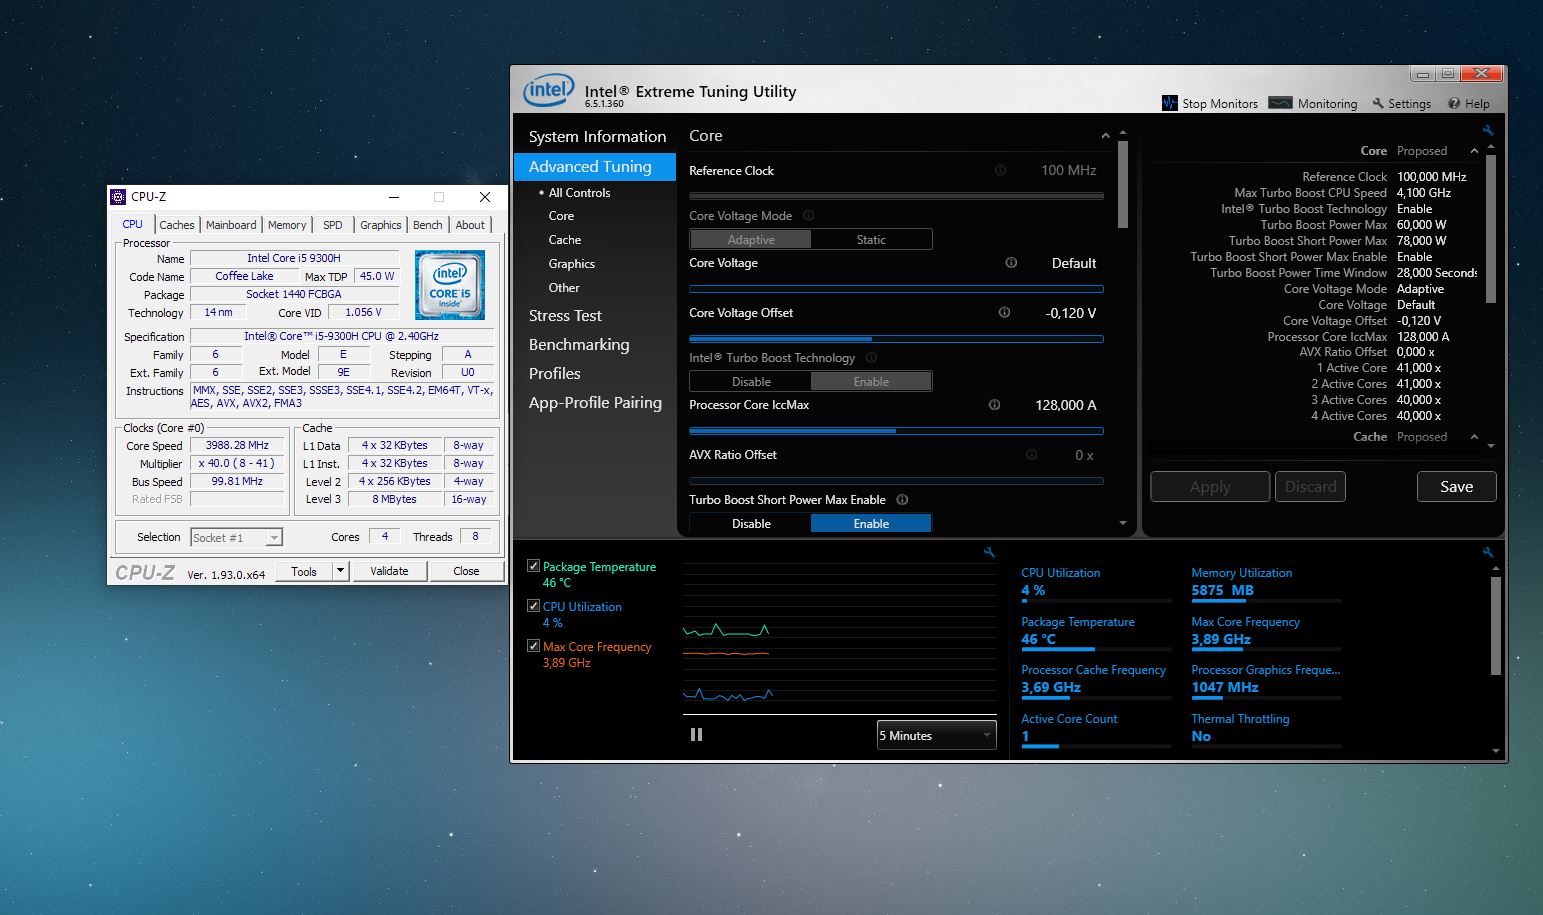Save the tuning profile
The width and height of the screenshot is (1543, 915).
pyautogui.click(x=1456, y=487)
